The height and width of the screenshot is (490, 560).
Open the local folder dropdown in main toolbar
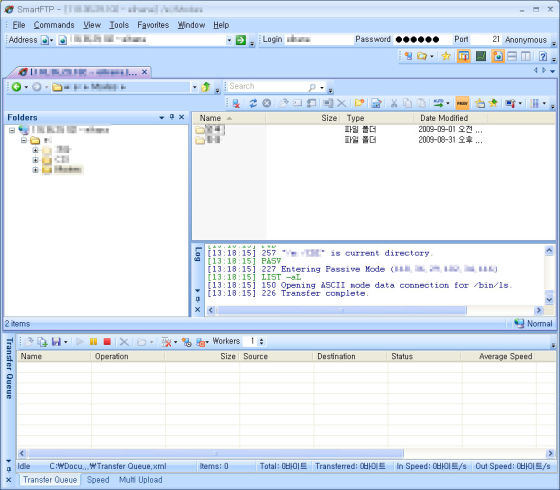(x=432, y=56)
